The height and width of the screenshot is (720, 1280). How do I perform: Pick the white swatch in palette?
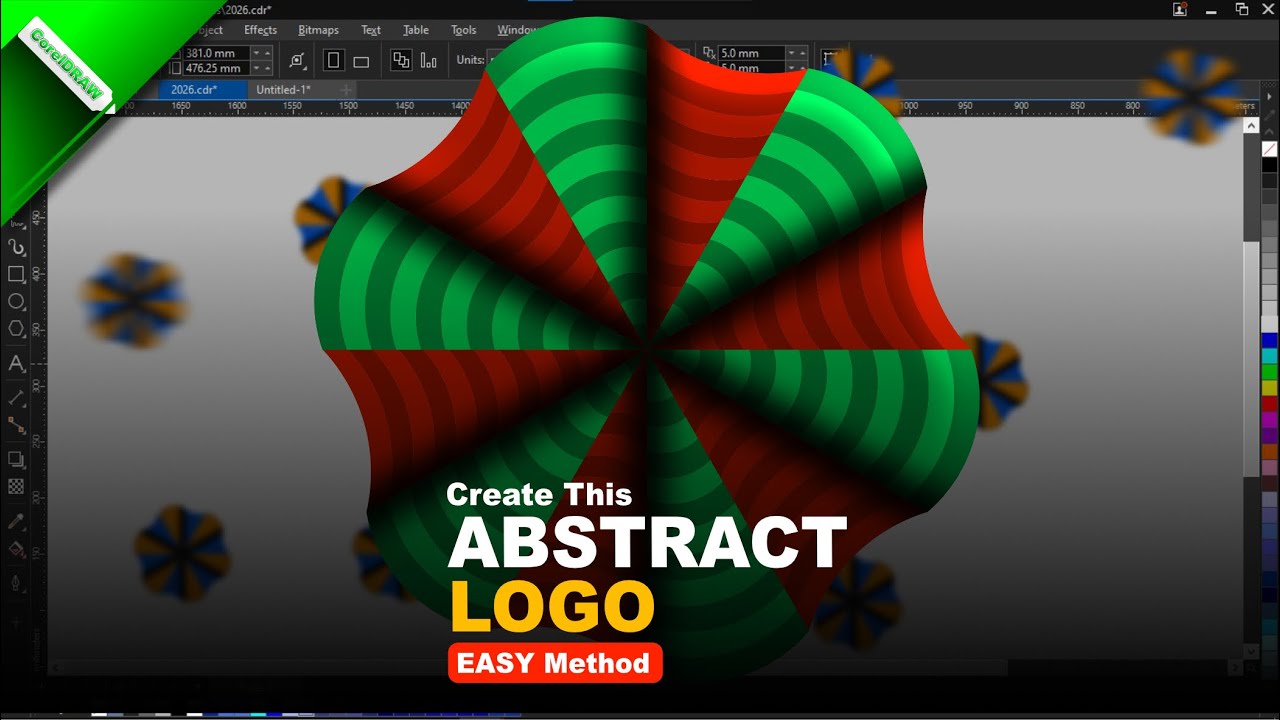coord(1269,324)
